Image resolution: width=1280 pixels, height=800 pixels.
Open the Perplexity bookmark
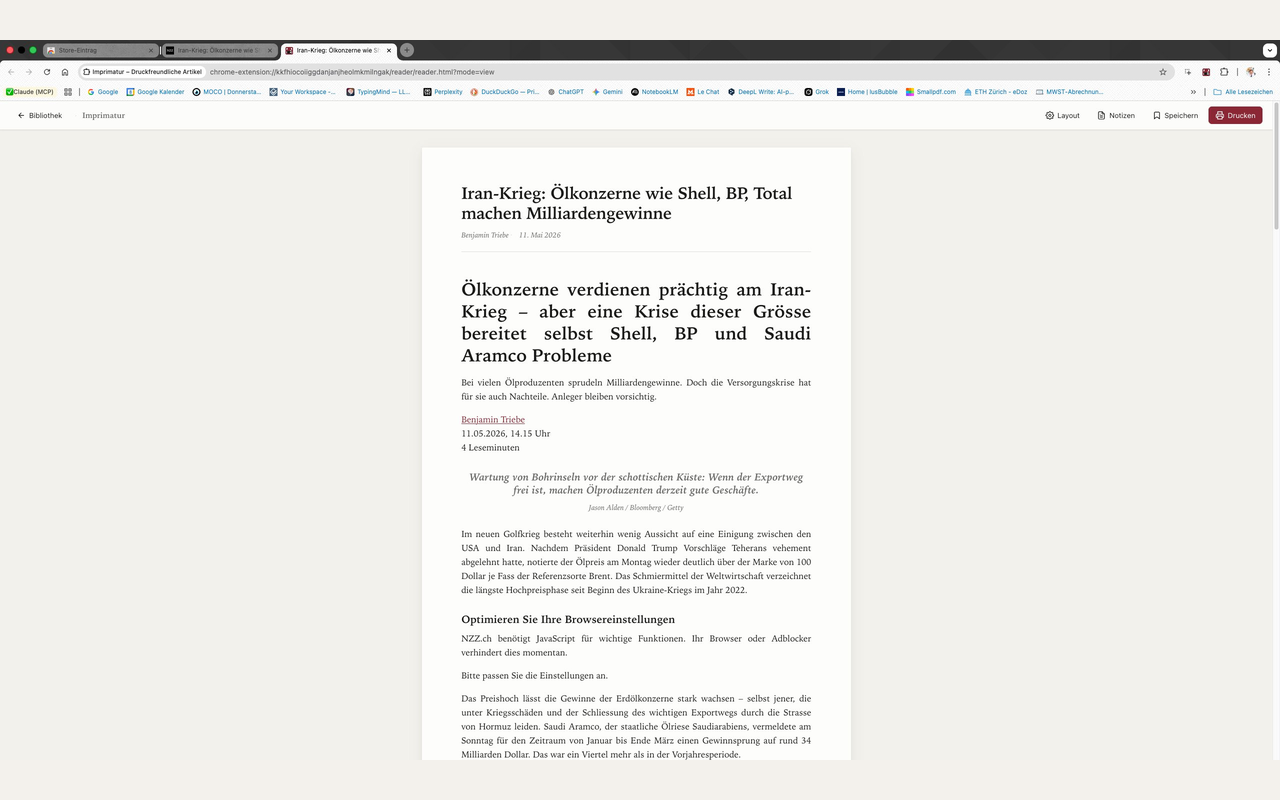coord(443,91)
